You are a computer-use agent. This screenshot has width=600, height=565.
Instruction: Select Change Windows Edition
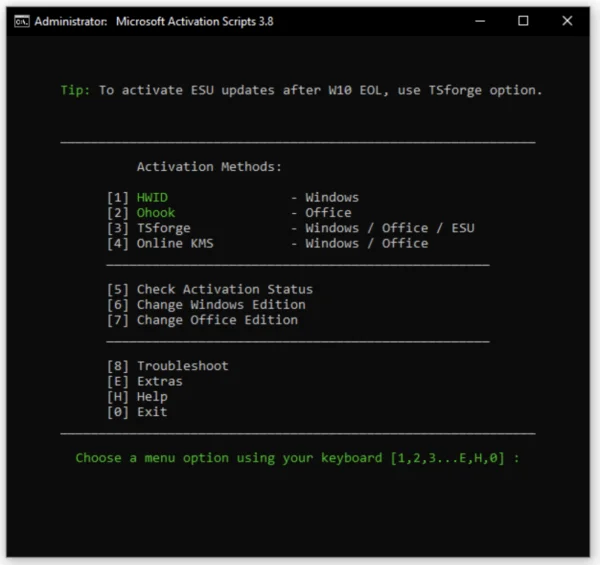[x=220, y=304]
